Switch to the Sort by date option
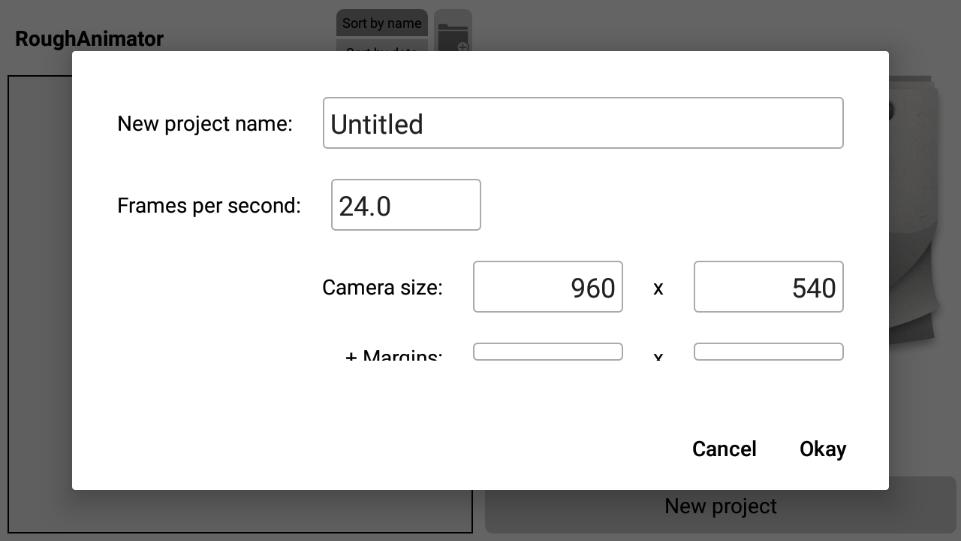This screenshot has height=541, width=961. click(x=381, y=45)
